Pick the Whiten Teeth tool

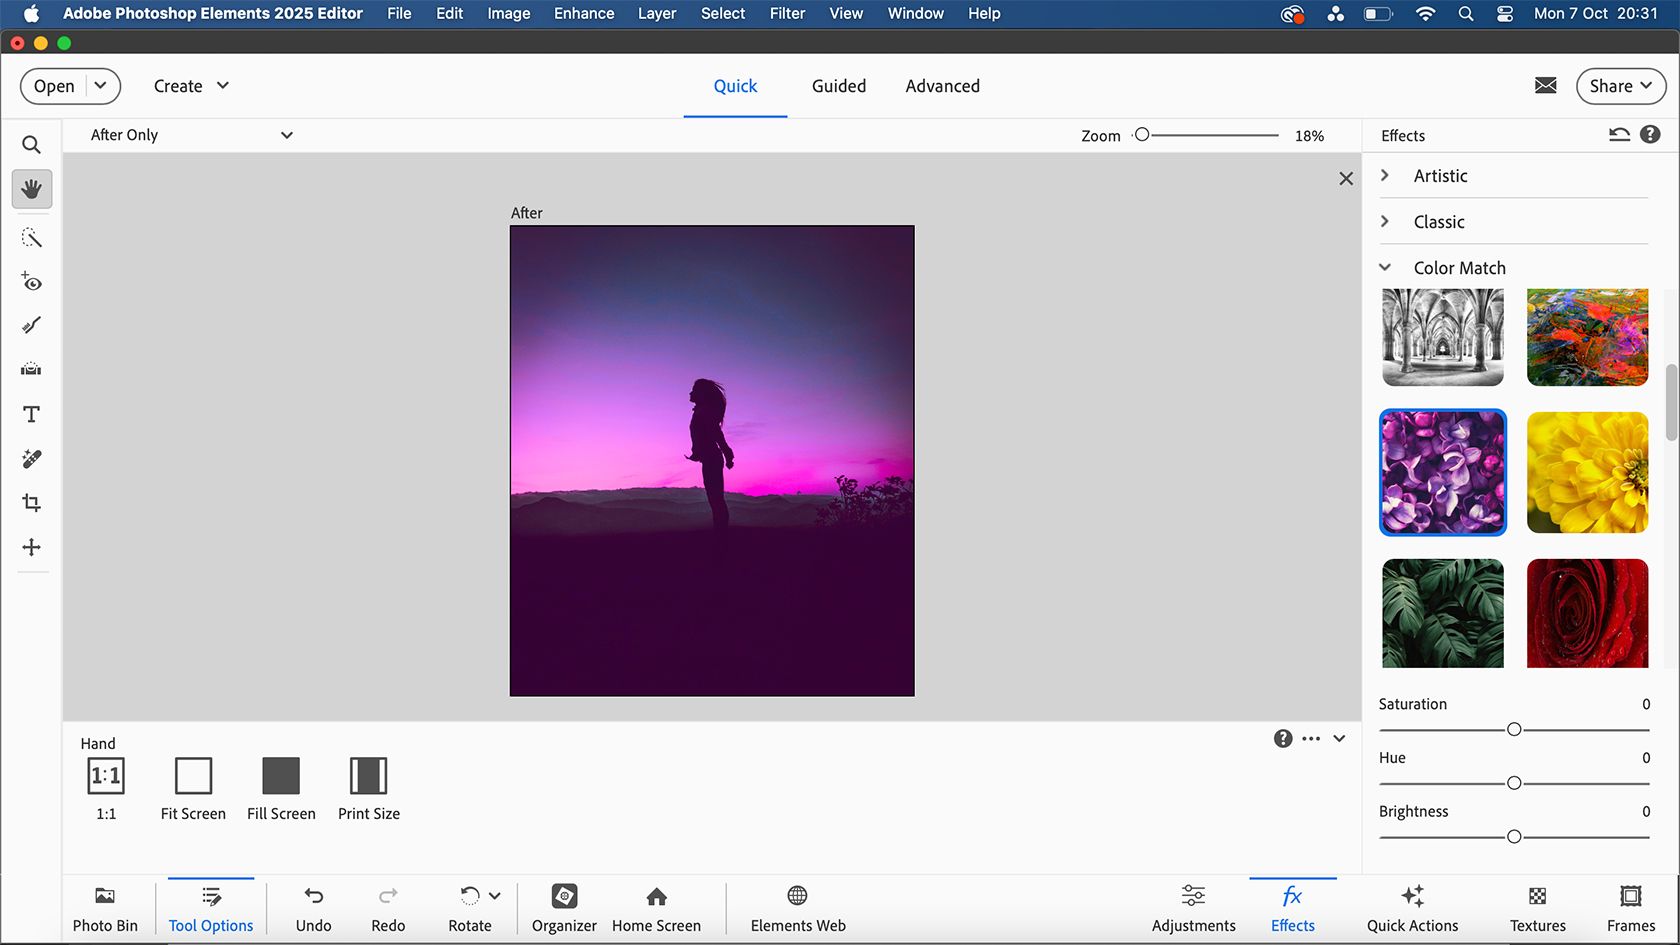(32, 324)
